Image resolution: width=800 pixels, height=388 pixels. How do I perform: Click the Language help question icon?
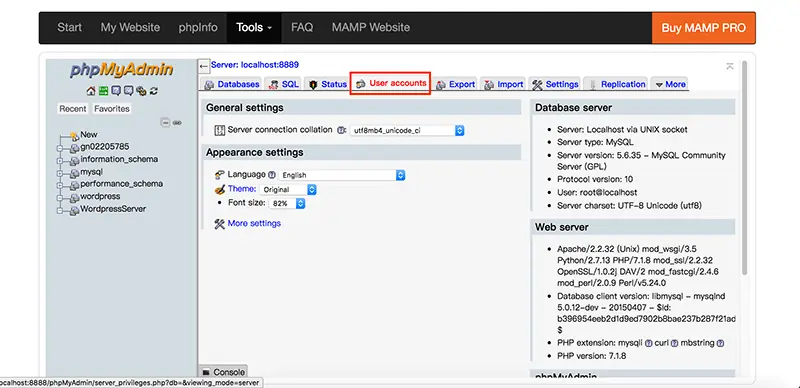[271, 175]
